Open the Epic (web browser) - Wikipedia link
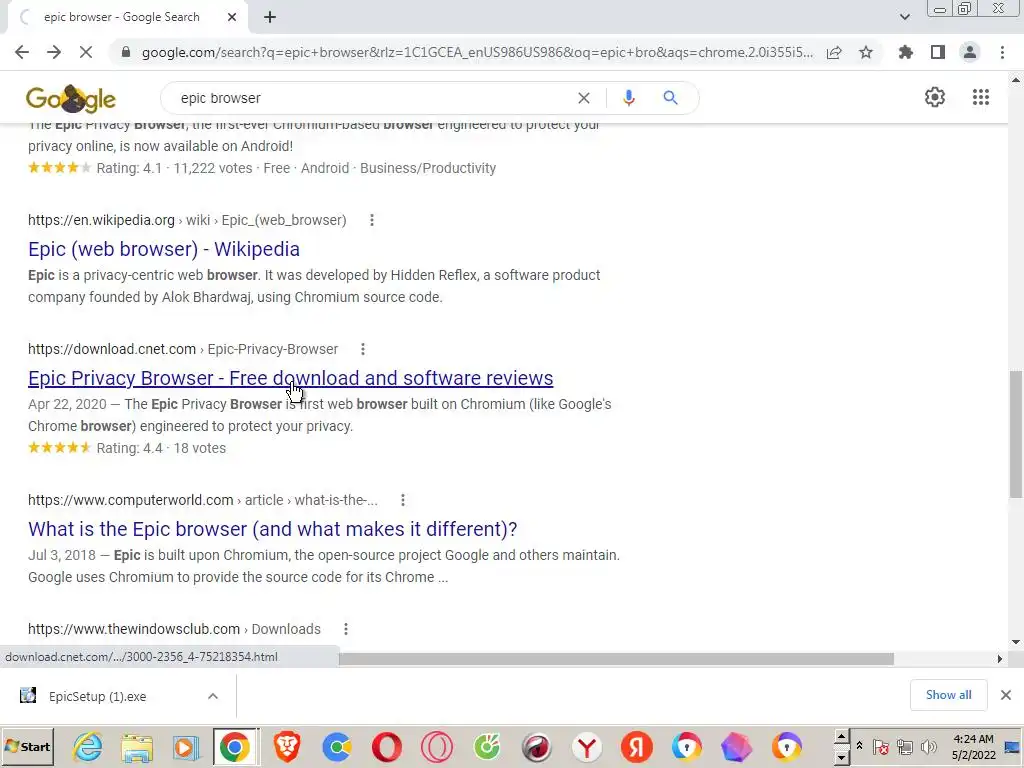The image size is (1024, 768). coord(164,249)
